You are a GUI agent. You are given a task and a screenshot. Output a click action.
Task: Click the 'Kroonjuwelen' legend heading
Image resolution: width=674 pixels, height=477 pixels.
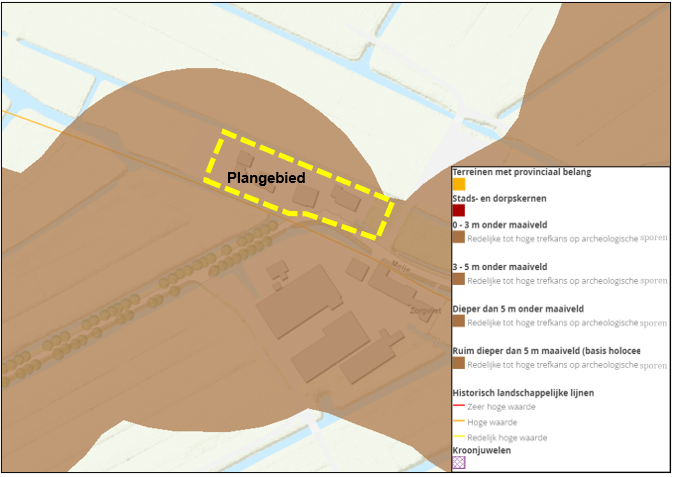(x=481, y=450)
